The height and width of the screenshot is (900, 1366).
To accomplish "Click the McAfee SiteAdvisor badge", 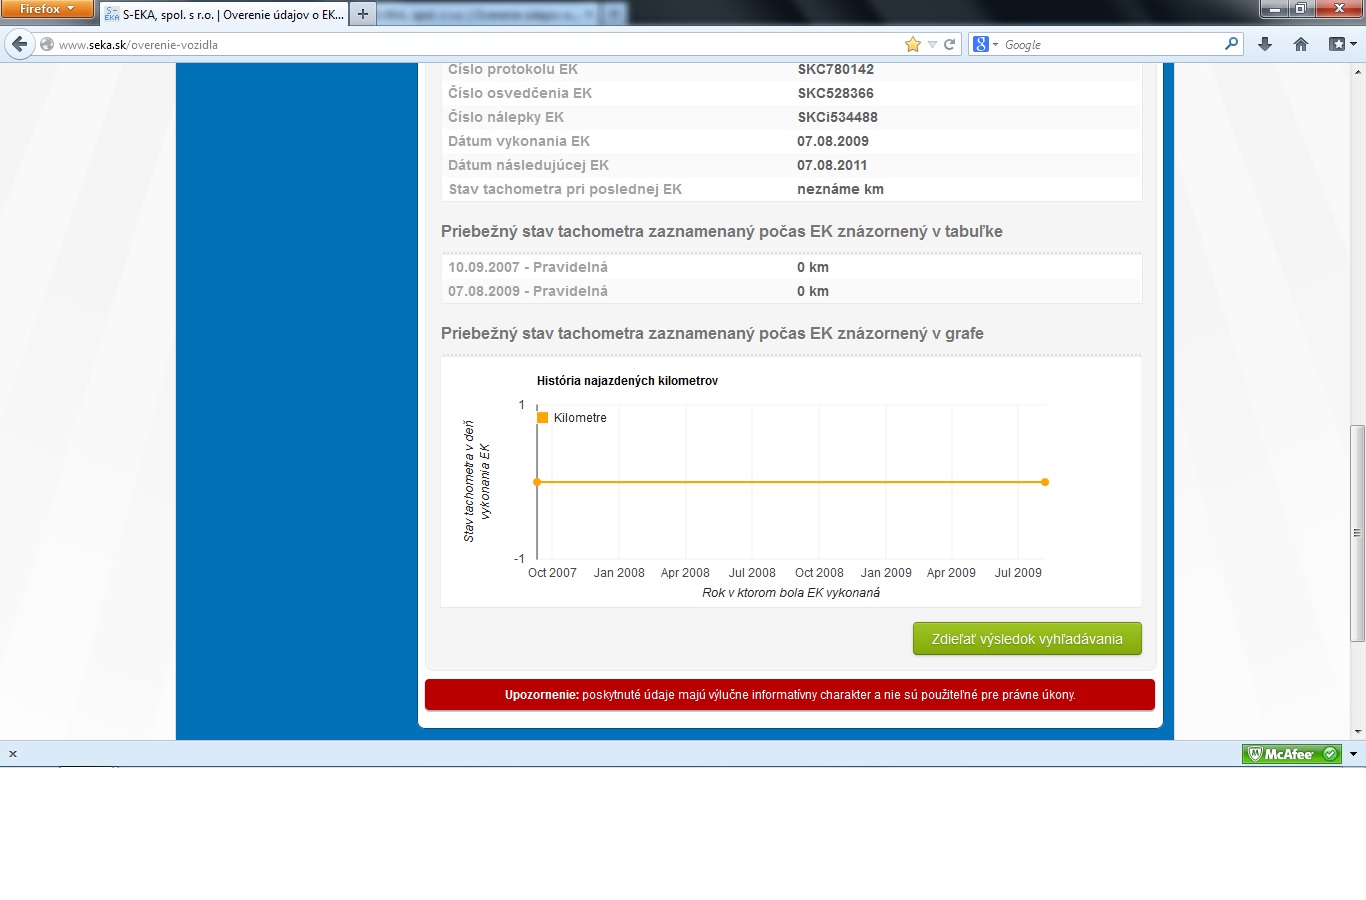I will click(1291, 754).
